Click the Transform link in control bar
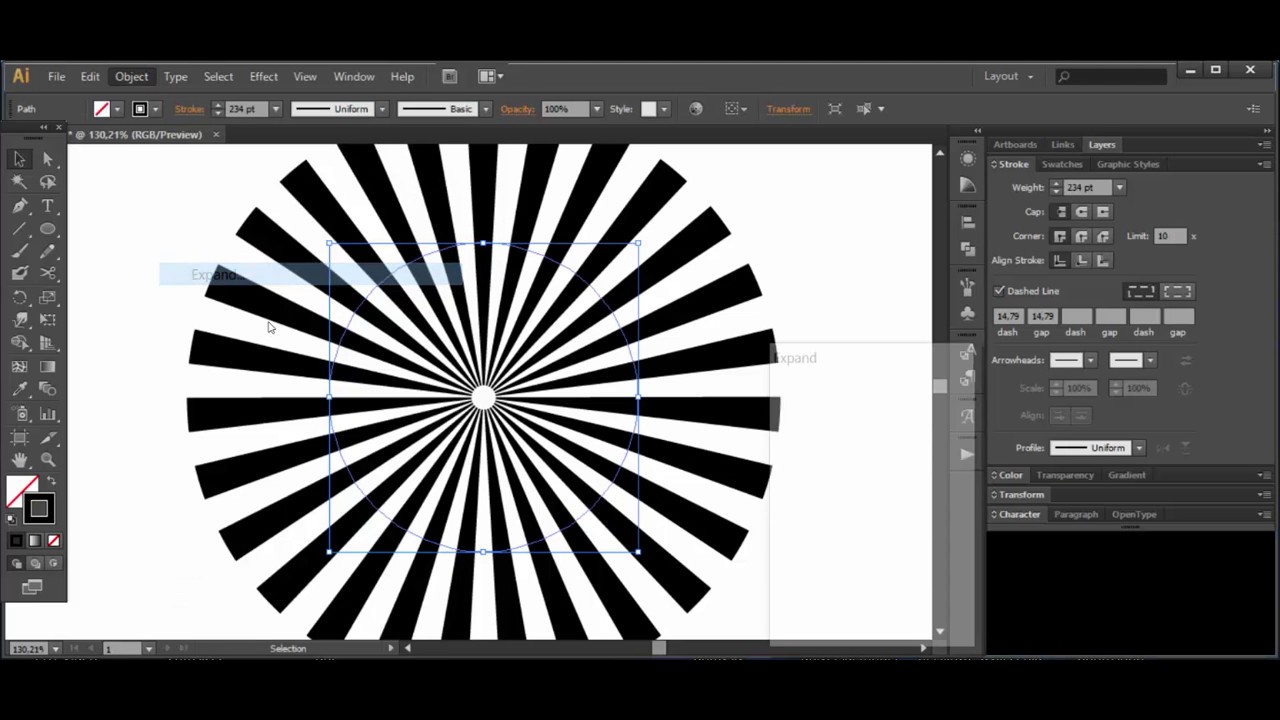 coord(788,108)
